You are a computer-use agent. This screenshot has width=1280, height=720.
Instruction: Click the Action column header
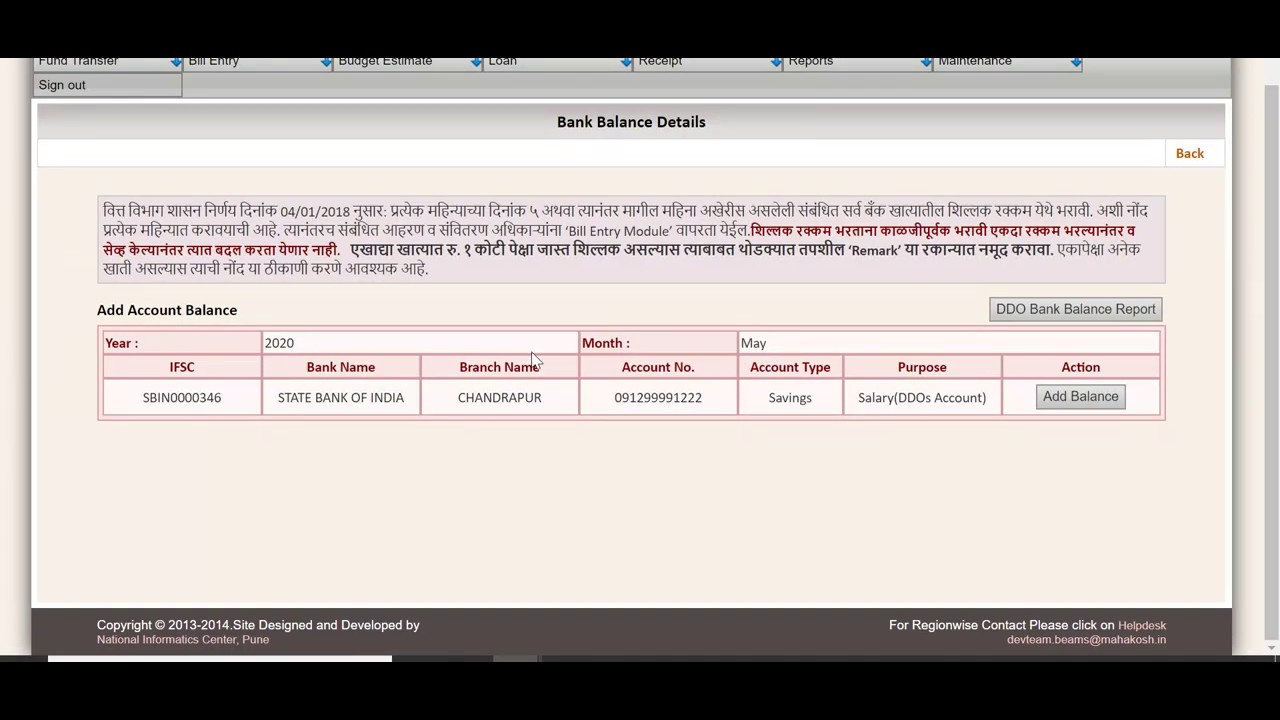(x=1081, y=367)
